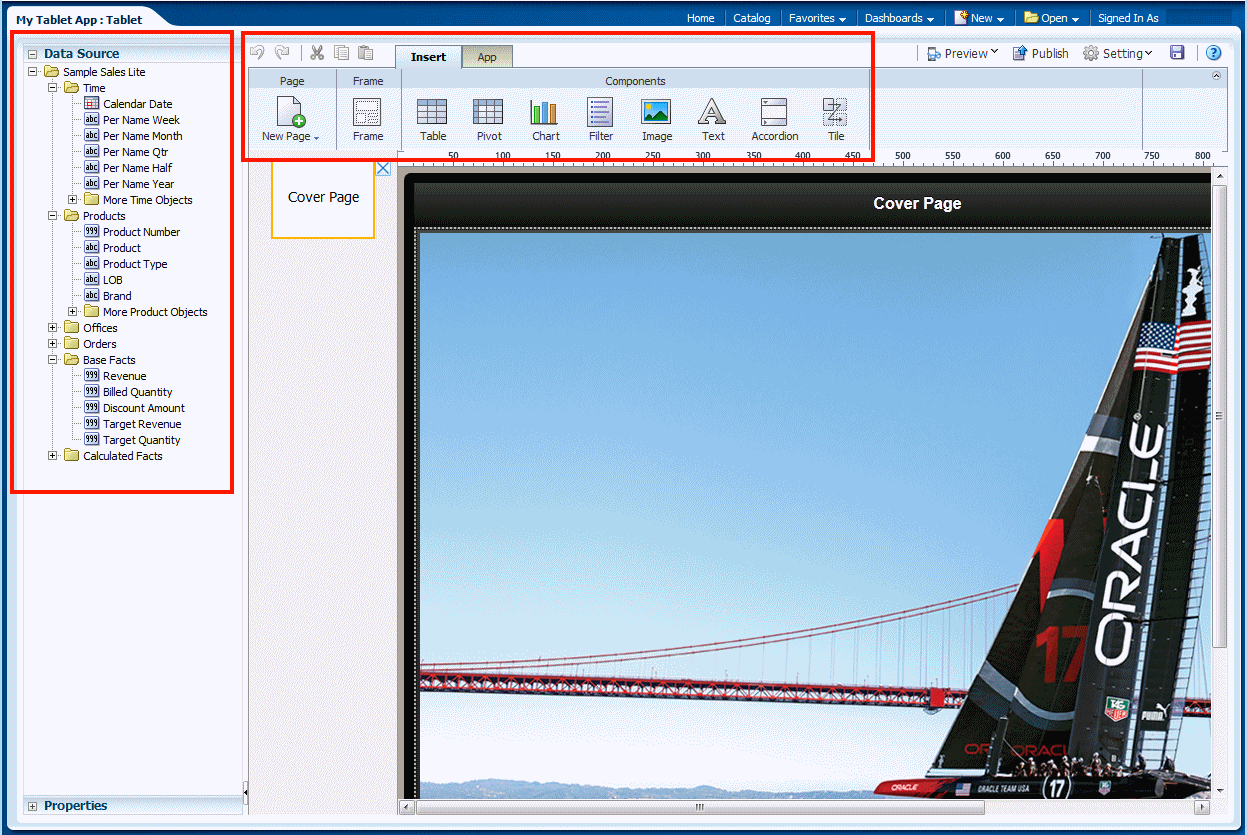Click Signed In As
Viewport: 1248px width, 835px height.
(x=1128, y=18)
